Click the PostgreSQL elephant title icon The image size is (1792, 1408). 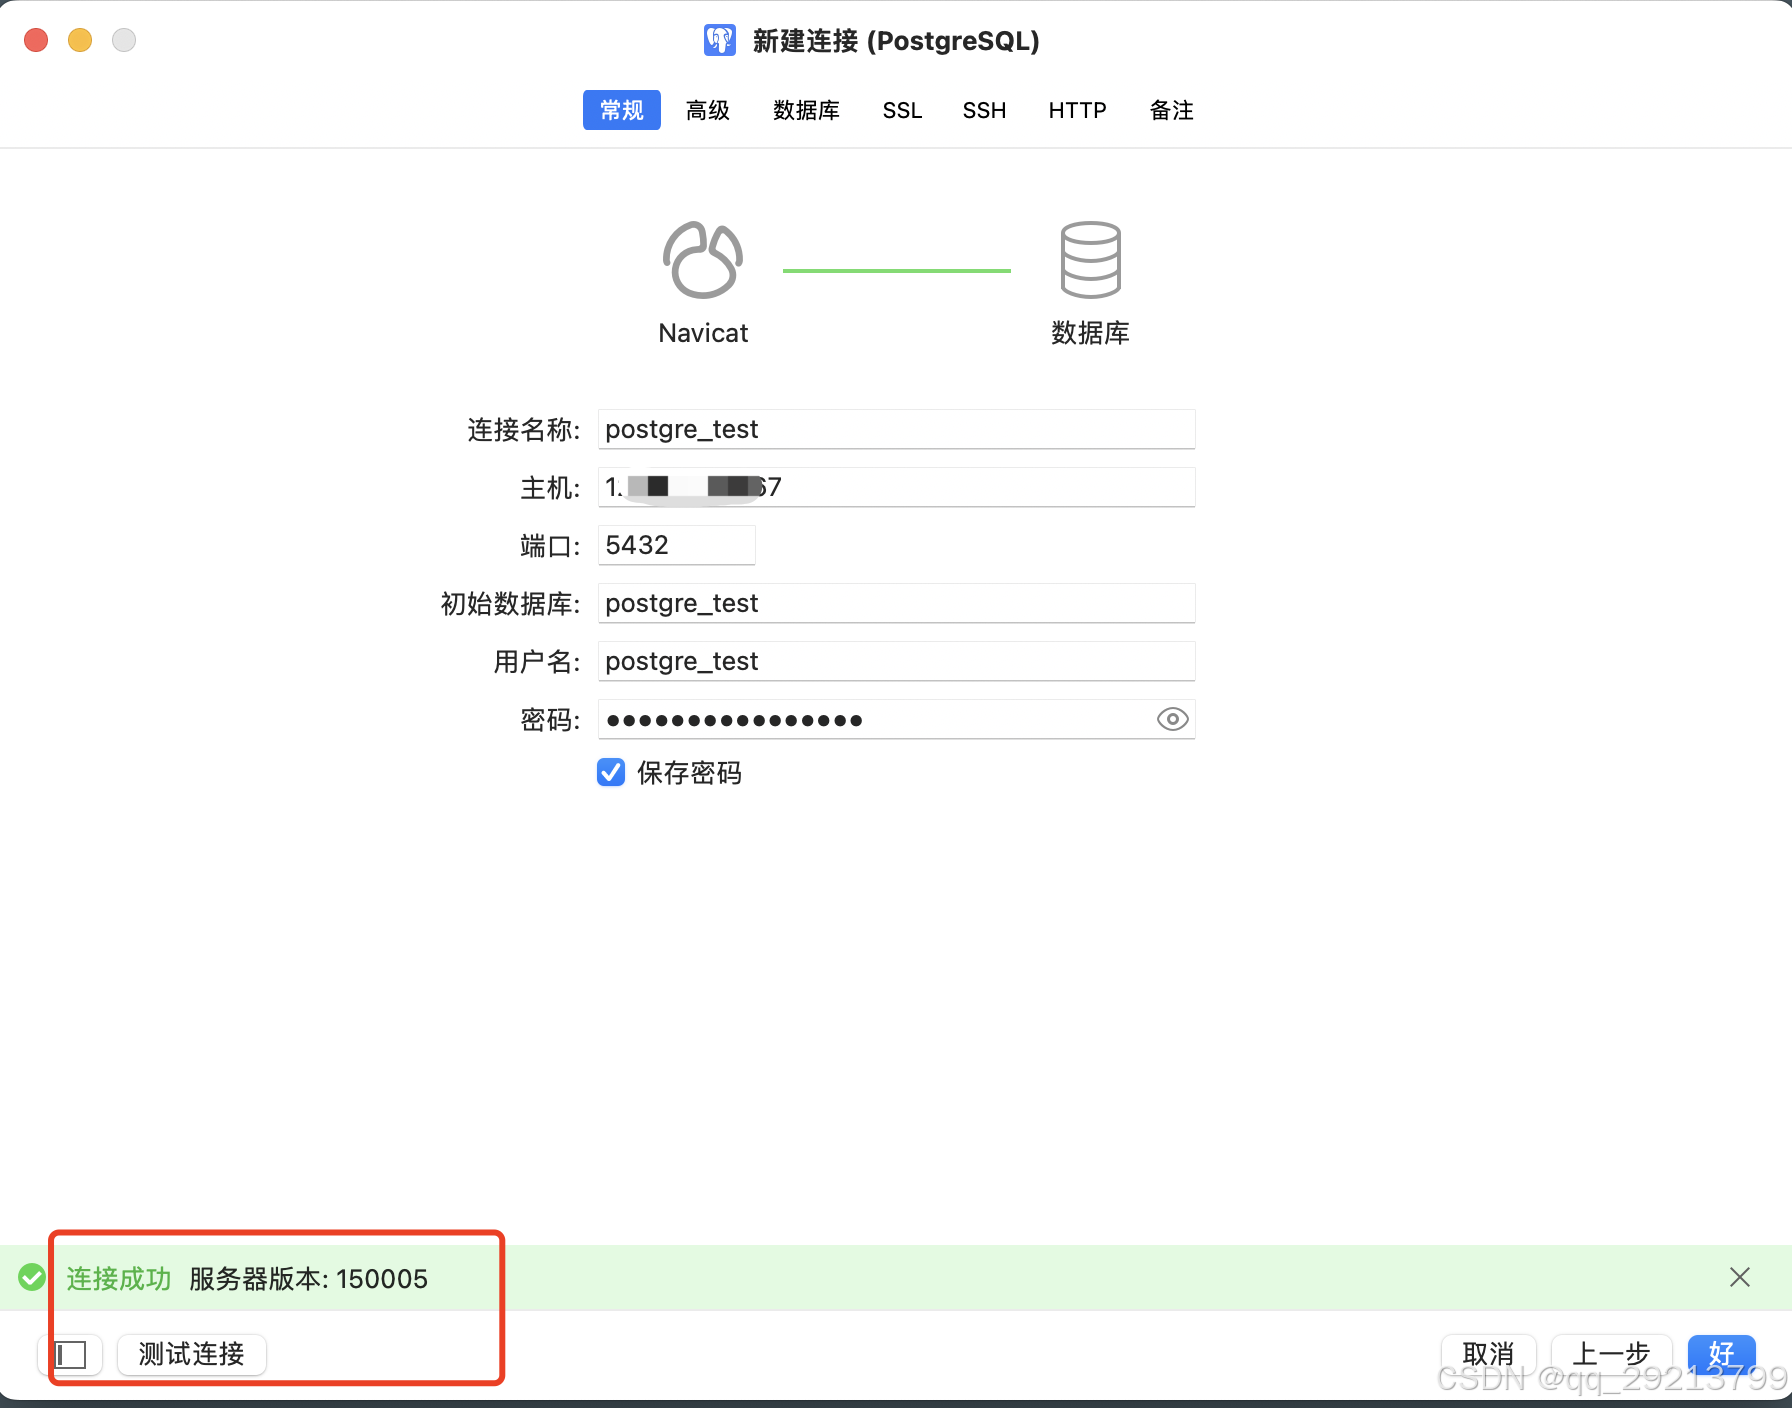coord(720,40)
